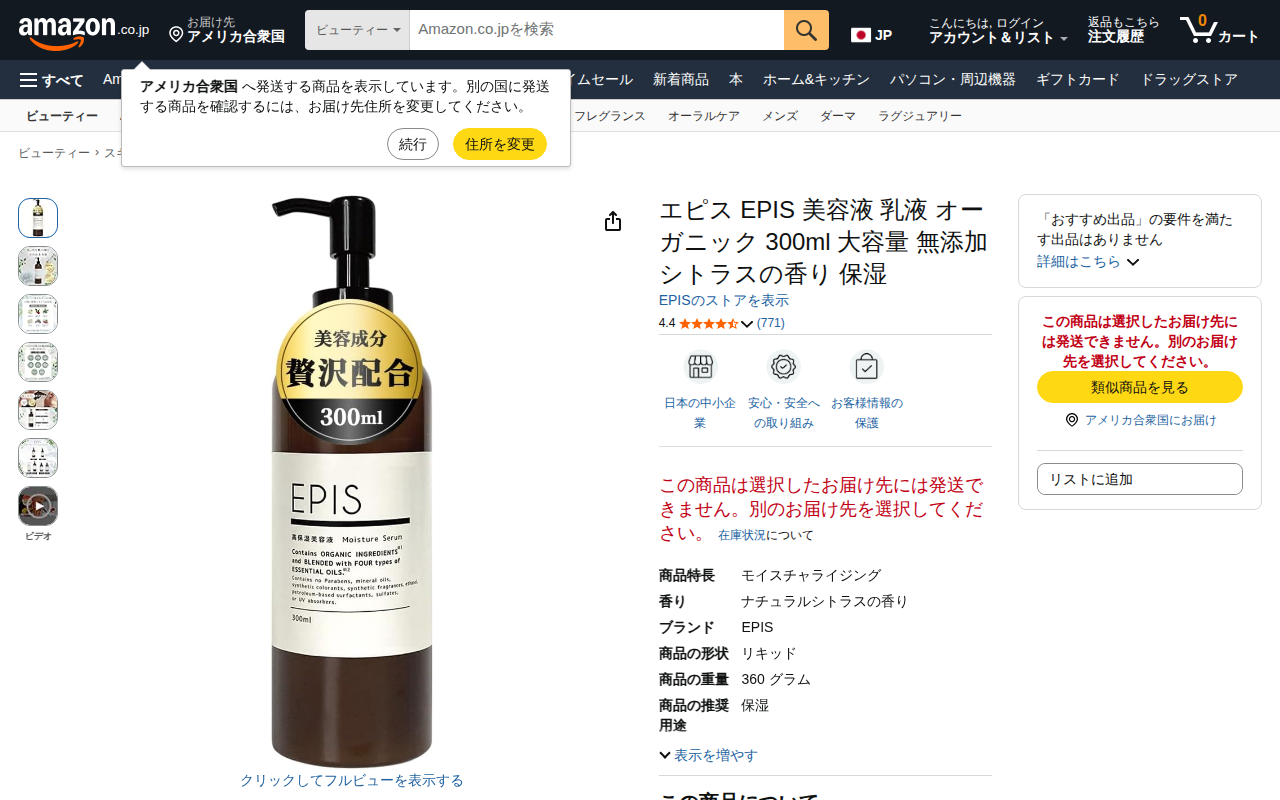Click the 類似商品を見る button

tap(1140, 387)
